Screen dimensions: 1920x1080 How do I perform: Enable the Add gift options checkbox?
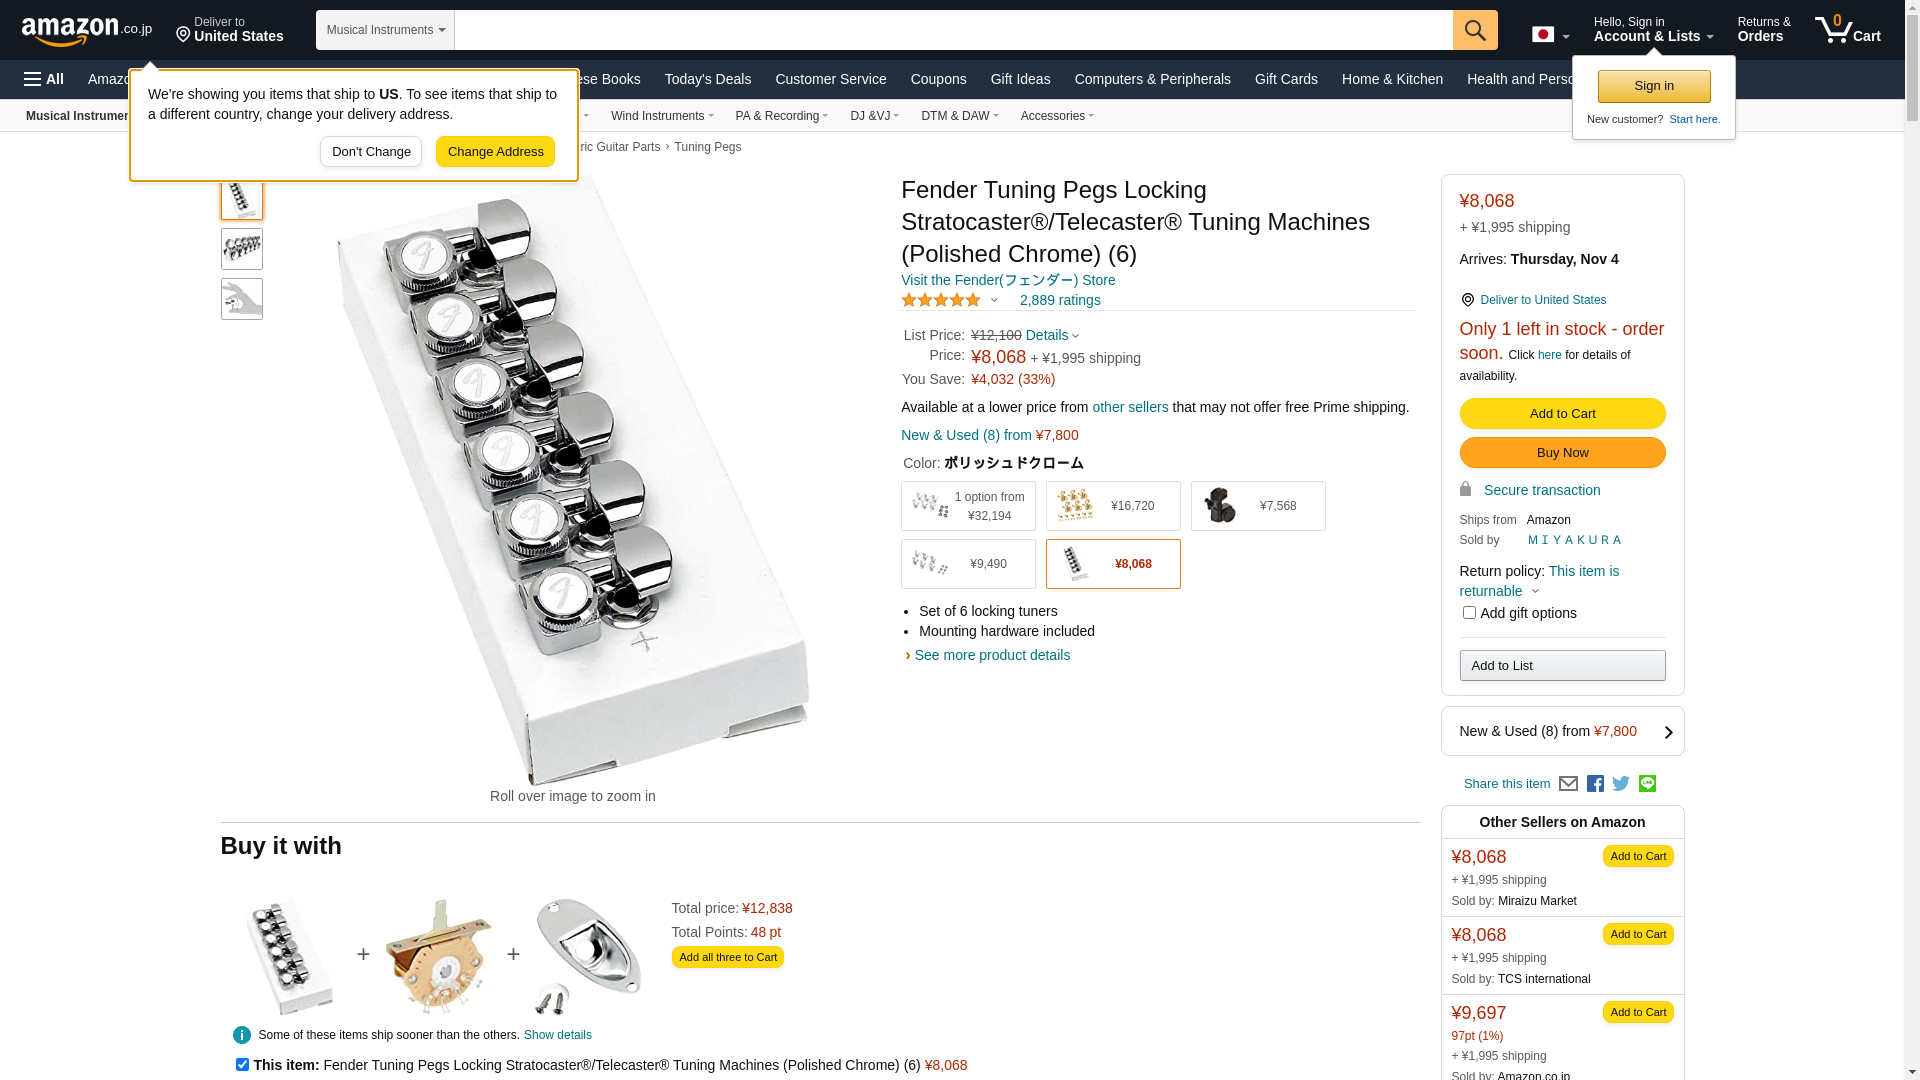[1469, 613]
